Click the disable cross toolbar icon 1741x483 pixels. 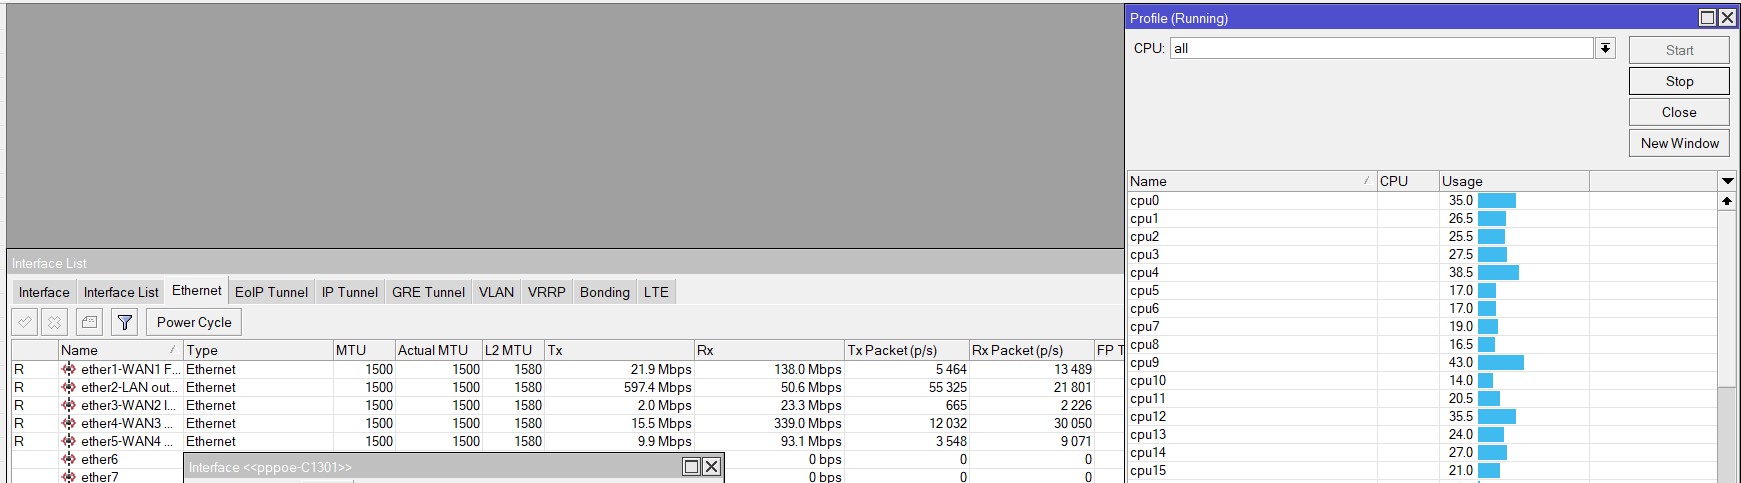tap(55, 322)
